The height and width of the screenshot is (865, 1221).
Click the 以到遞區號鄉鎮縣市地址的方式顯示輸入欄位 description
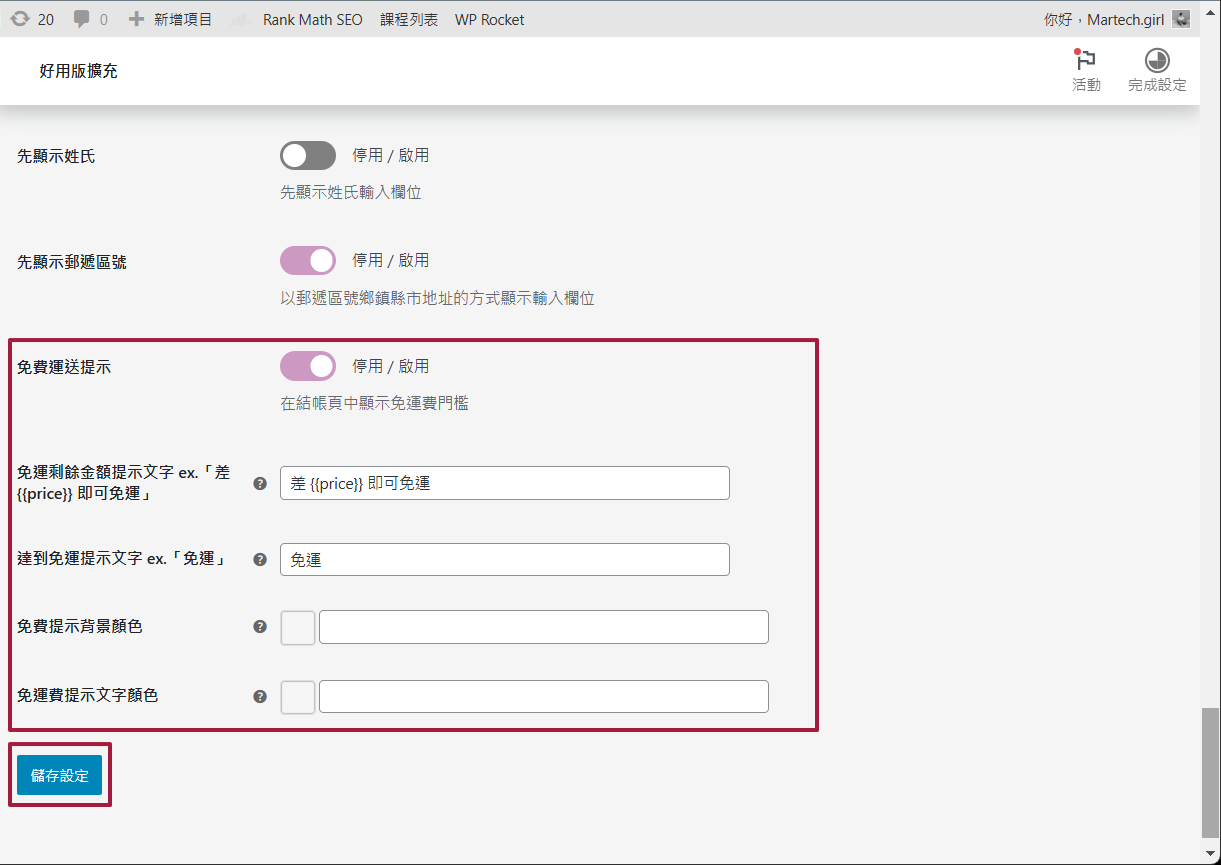point(438,298)
